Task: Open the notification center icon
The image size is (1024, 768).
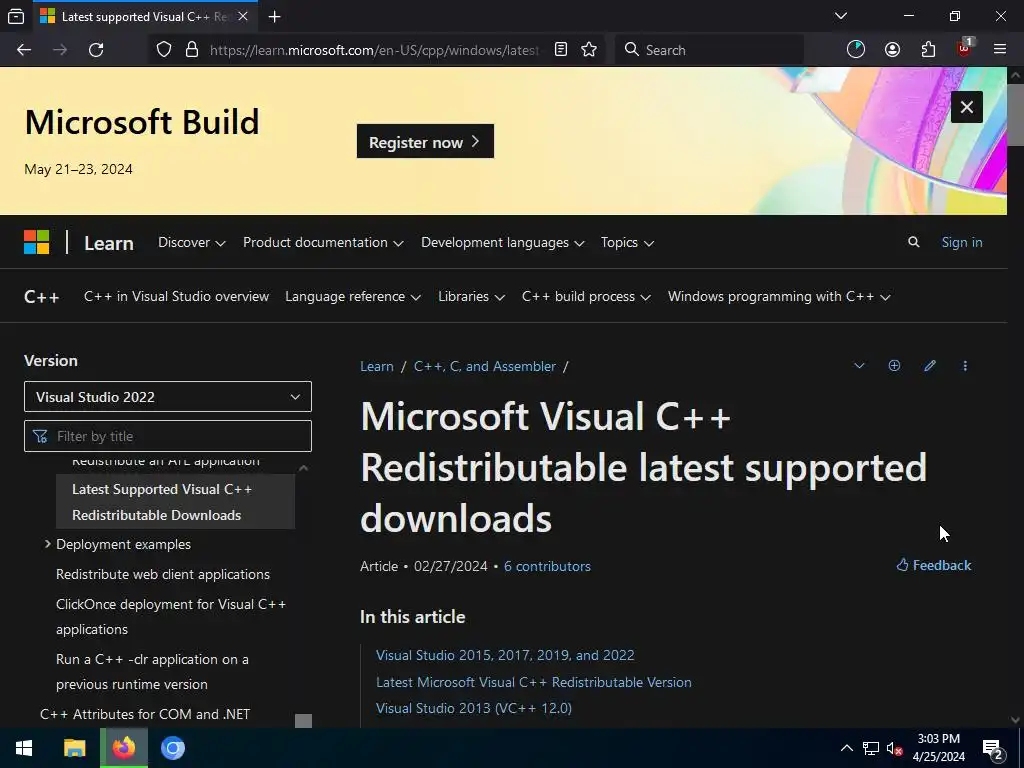Action: (993, 749)
